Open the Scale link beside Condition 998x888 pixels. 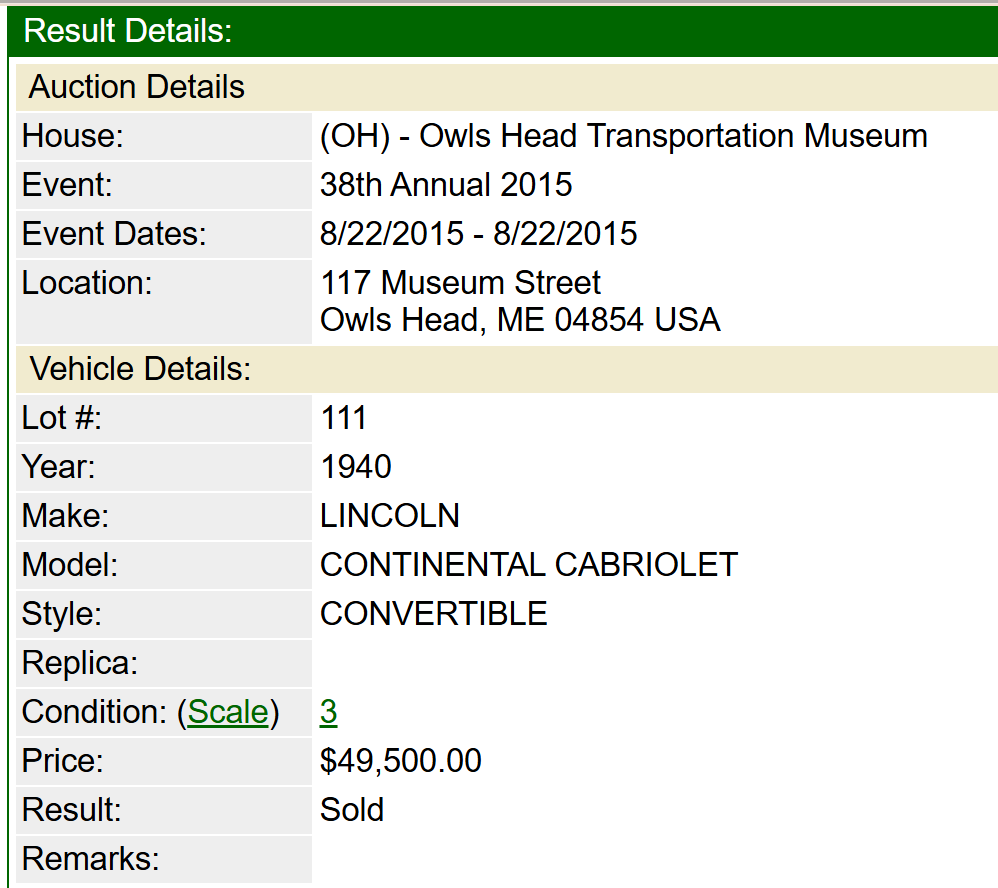point(228,712)
